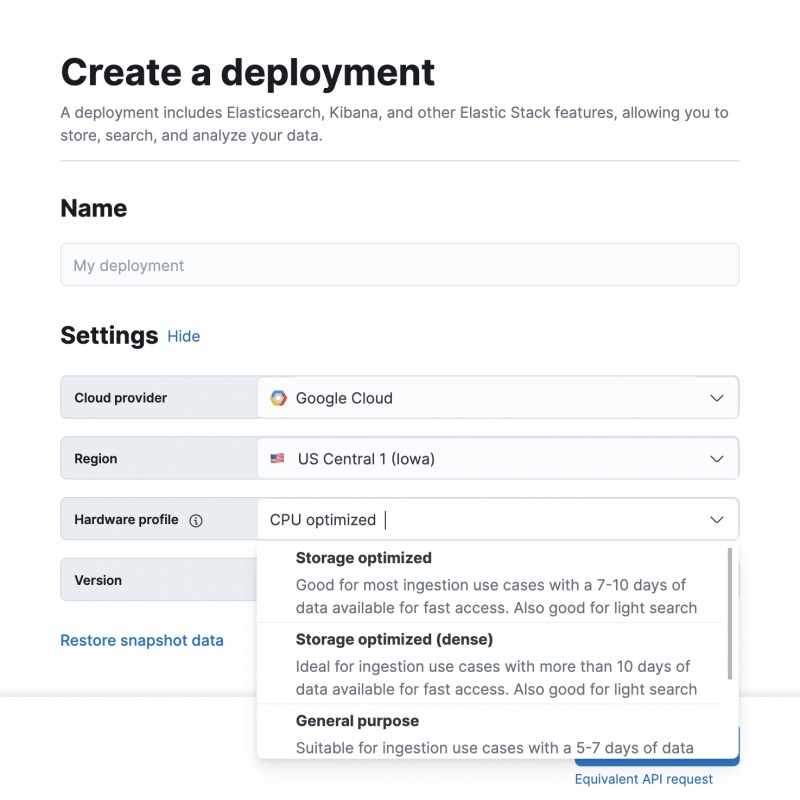Image resolution: width=800 pixels, height=800 pixels.
Task: Click the Hide settings link
Action: (183, 336)
